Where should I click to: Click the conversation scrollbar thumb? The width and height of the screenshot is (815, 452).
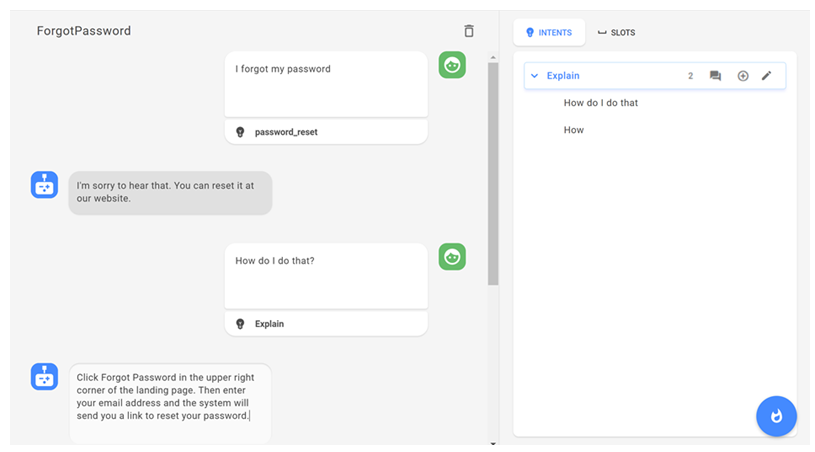pos(493,174)
